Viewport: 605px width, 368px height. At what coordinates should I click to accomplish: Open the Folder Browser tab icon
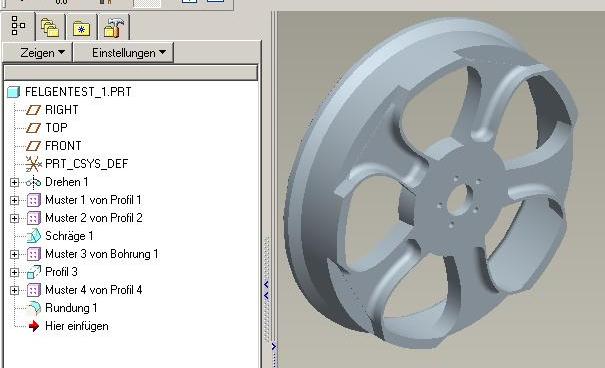[x=50, y=28]
